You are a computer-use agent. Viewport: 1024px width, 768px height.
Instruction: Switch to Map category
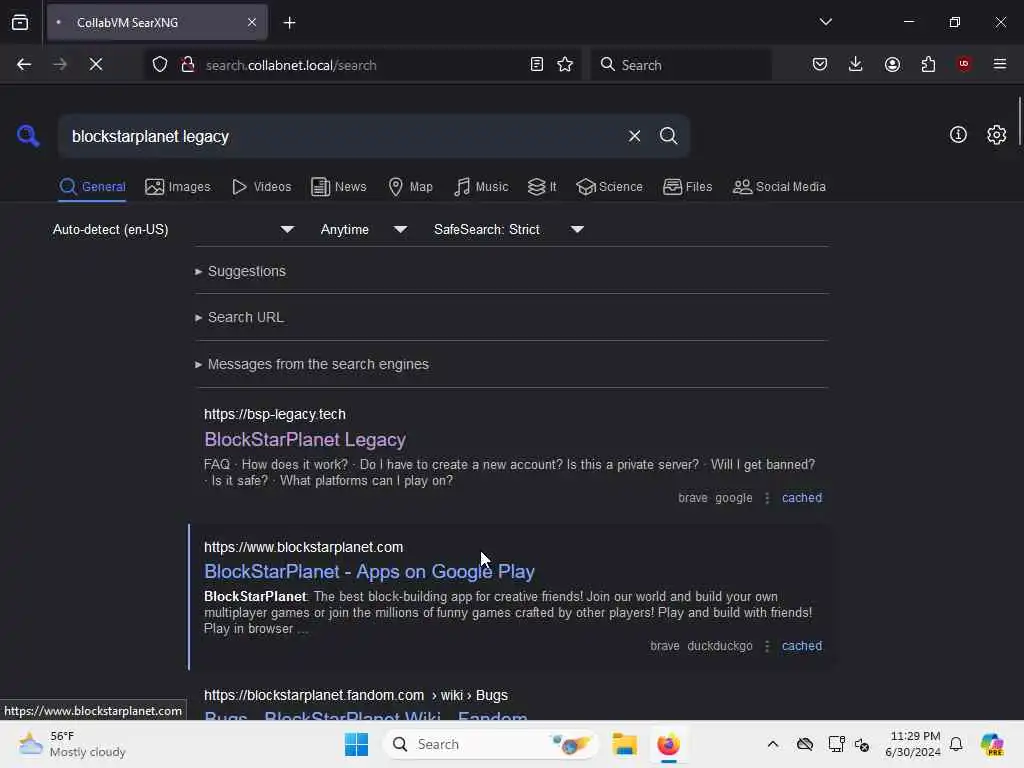410,187
